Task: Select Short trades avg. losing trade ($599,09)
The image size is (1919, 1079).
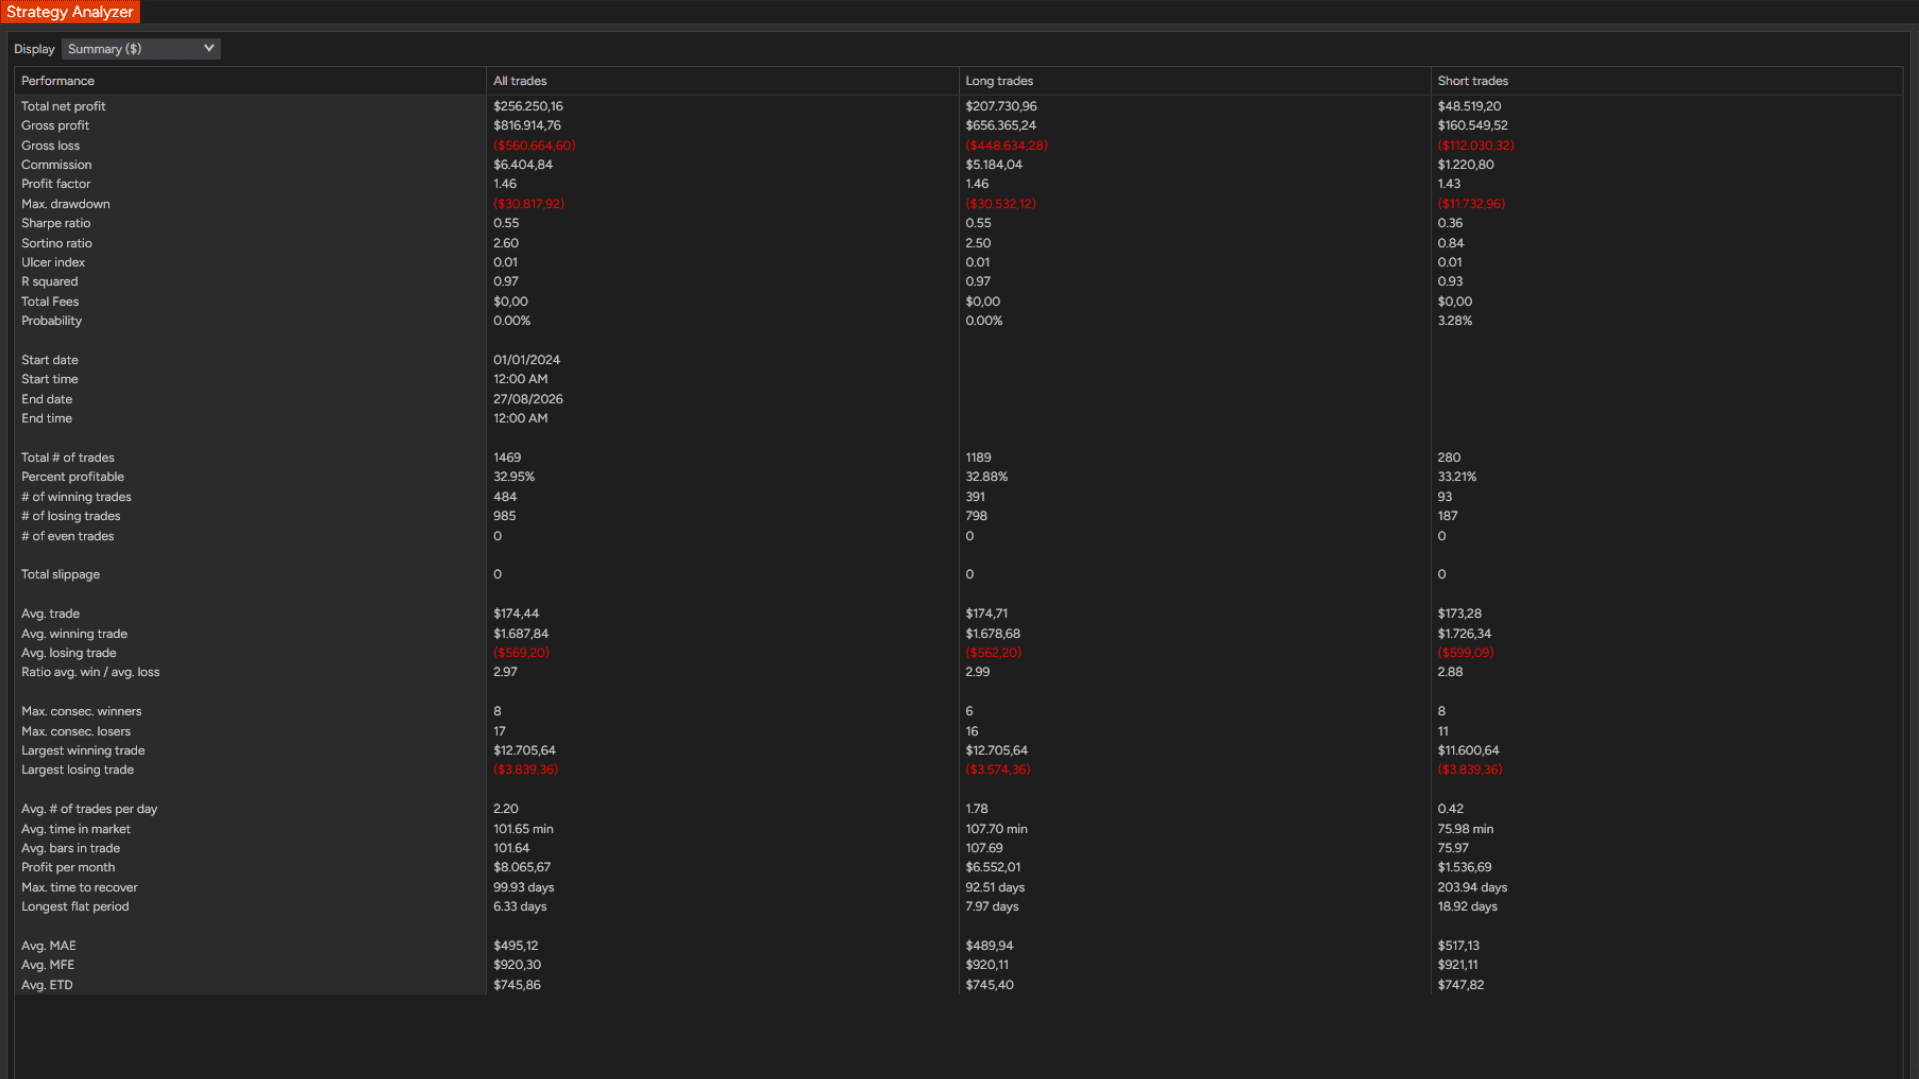Action: 1465,653
